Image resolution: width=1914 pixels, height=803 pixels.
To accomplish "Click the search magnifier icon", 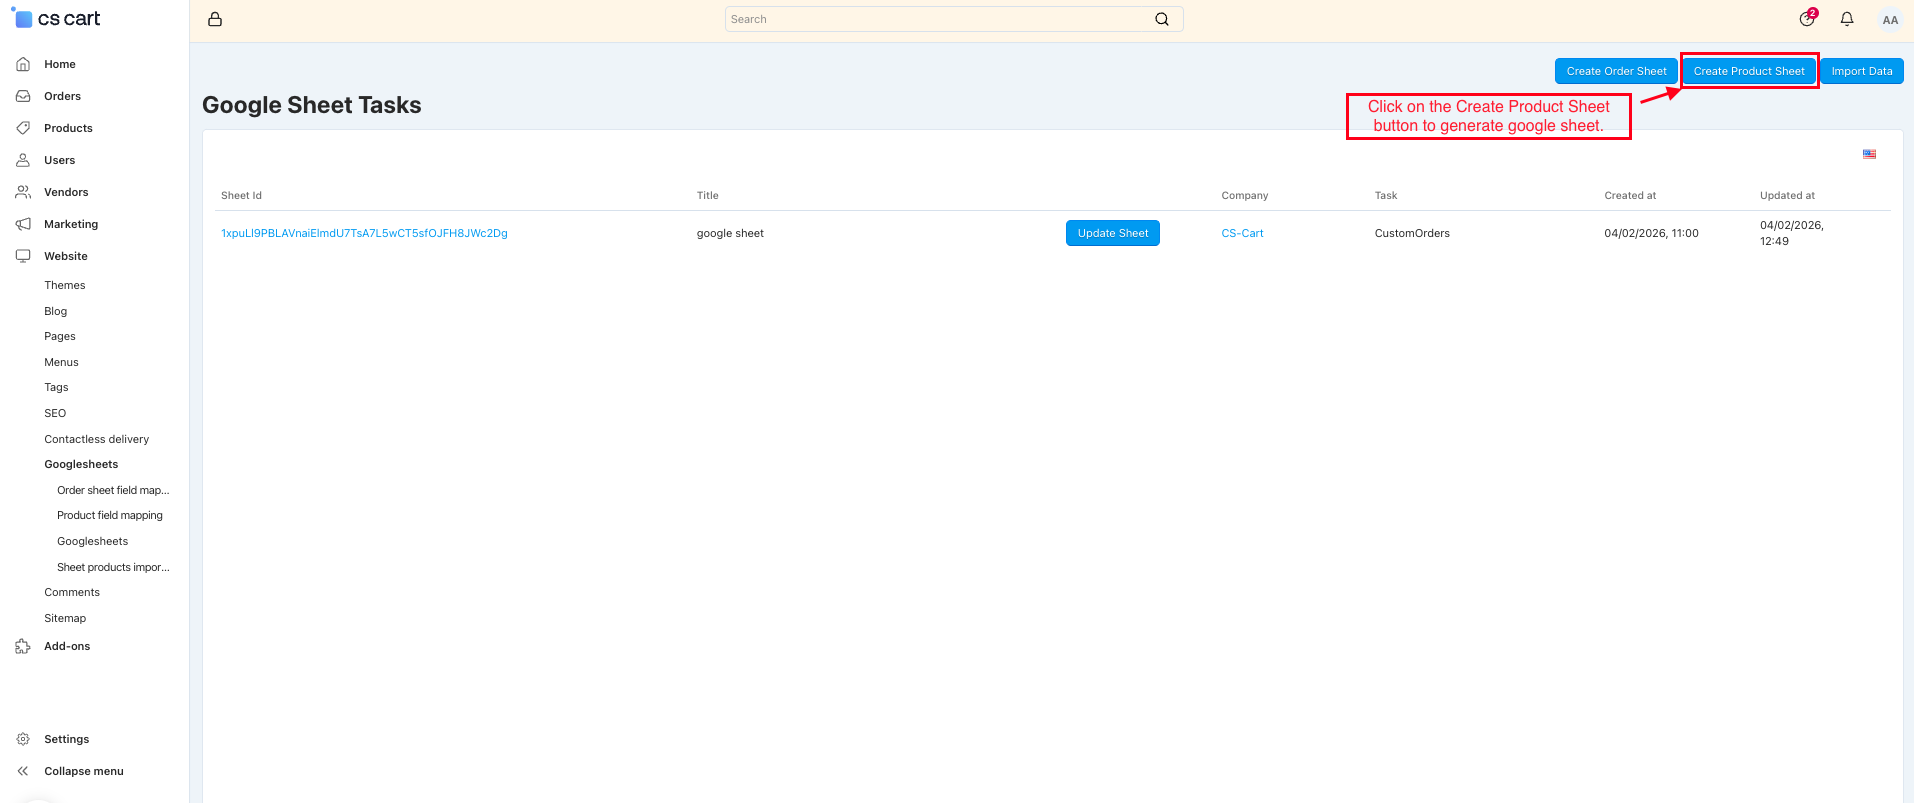I will (1162, 19).
